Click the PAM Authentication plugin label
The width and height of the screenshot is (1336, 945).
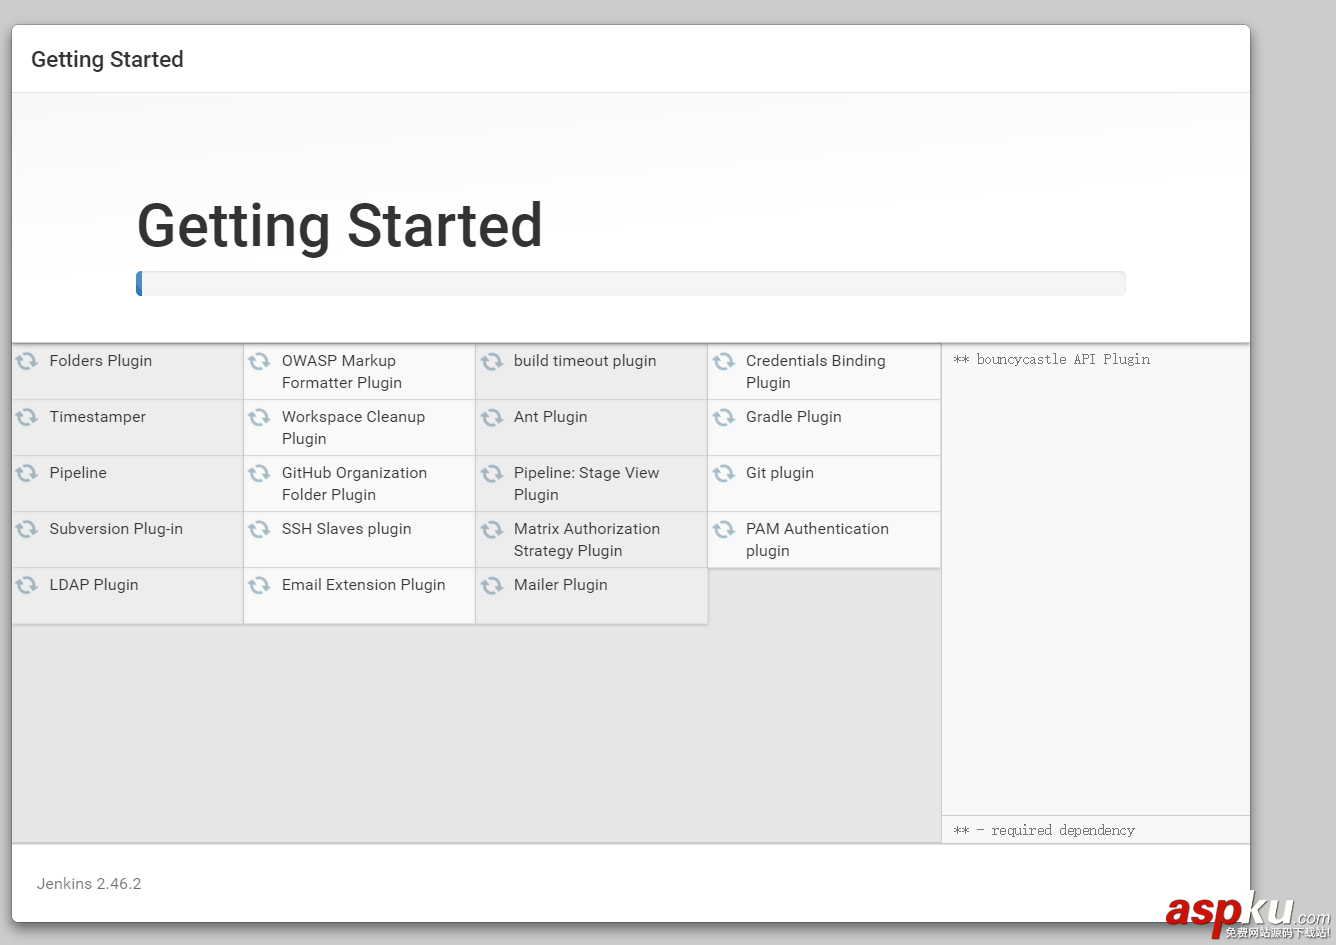816,540
